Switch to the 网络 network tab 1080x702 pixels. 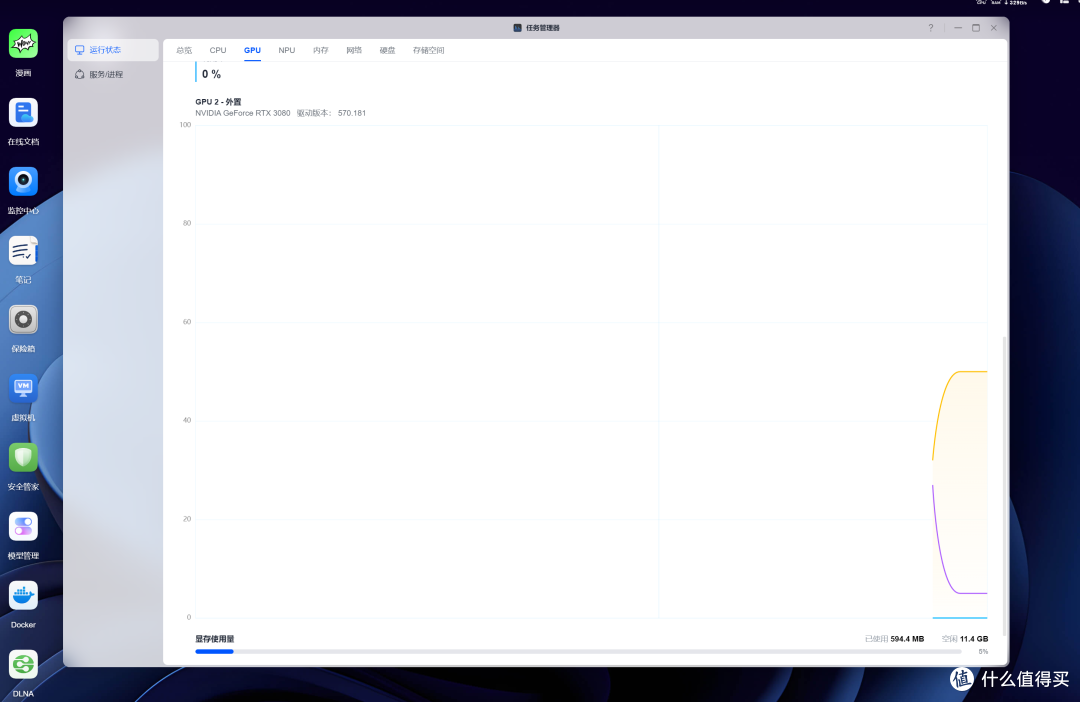coord(354,50)
